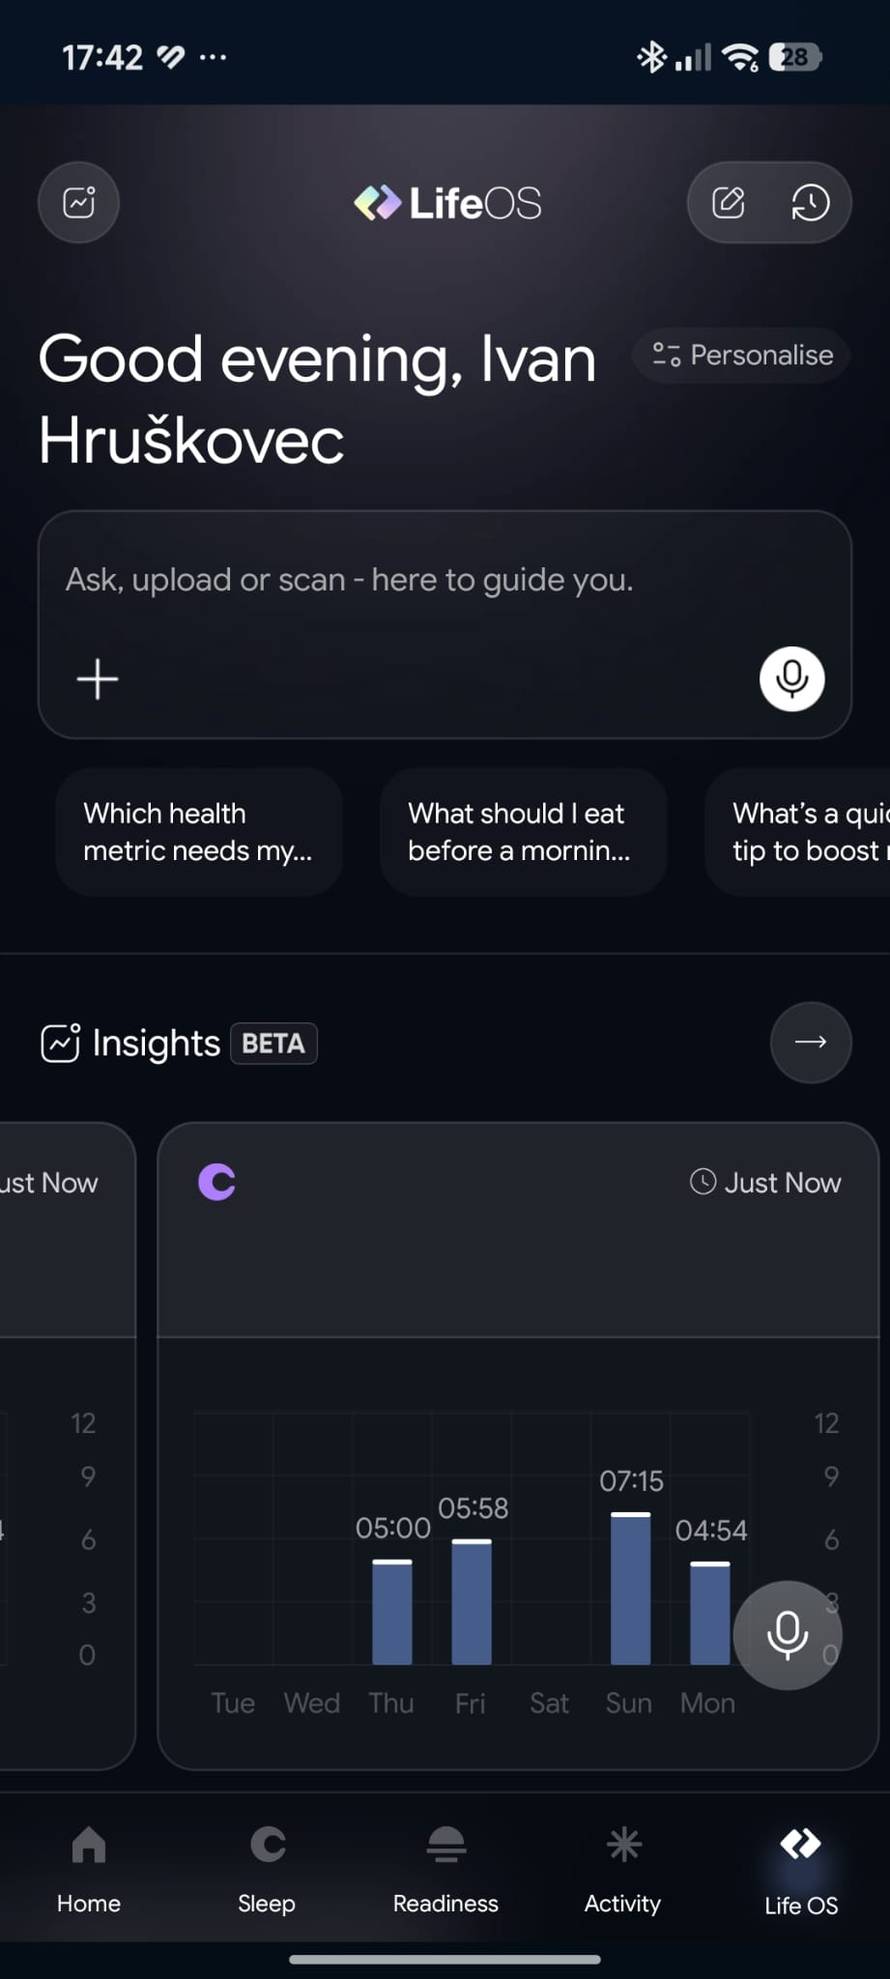Tap the floating gray microphone button

787,1635
